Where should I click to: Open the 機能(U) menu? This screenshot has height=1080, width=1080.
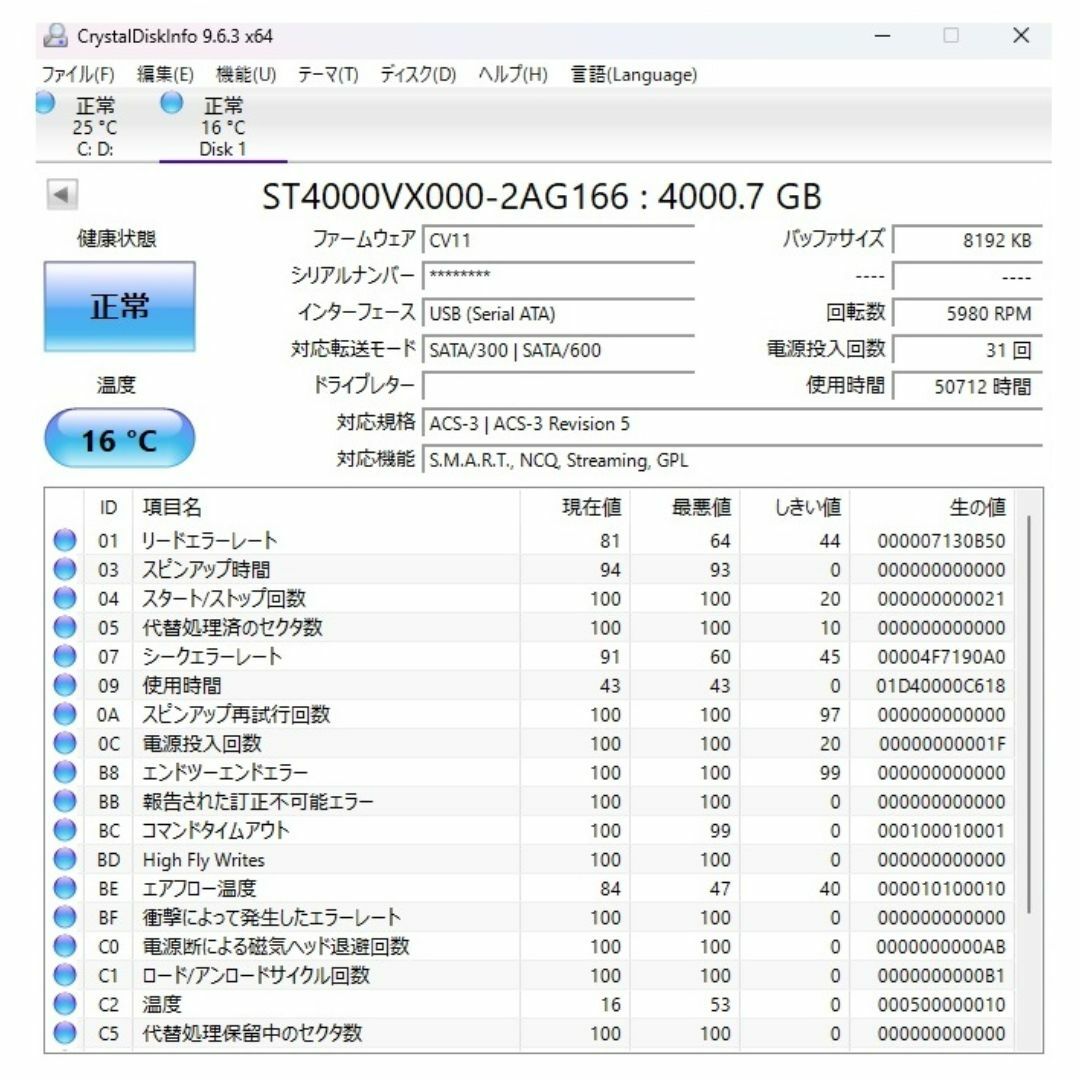point(246,74)
